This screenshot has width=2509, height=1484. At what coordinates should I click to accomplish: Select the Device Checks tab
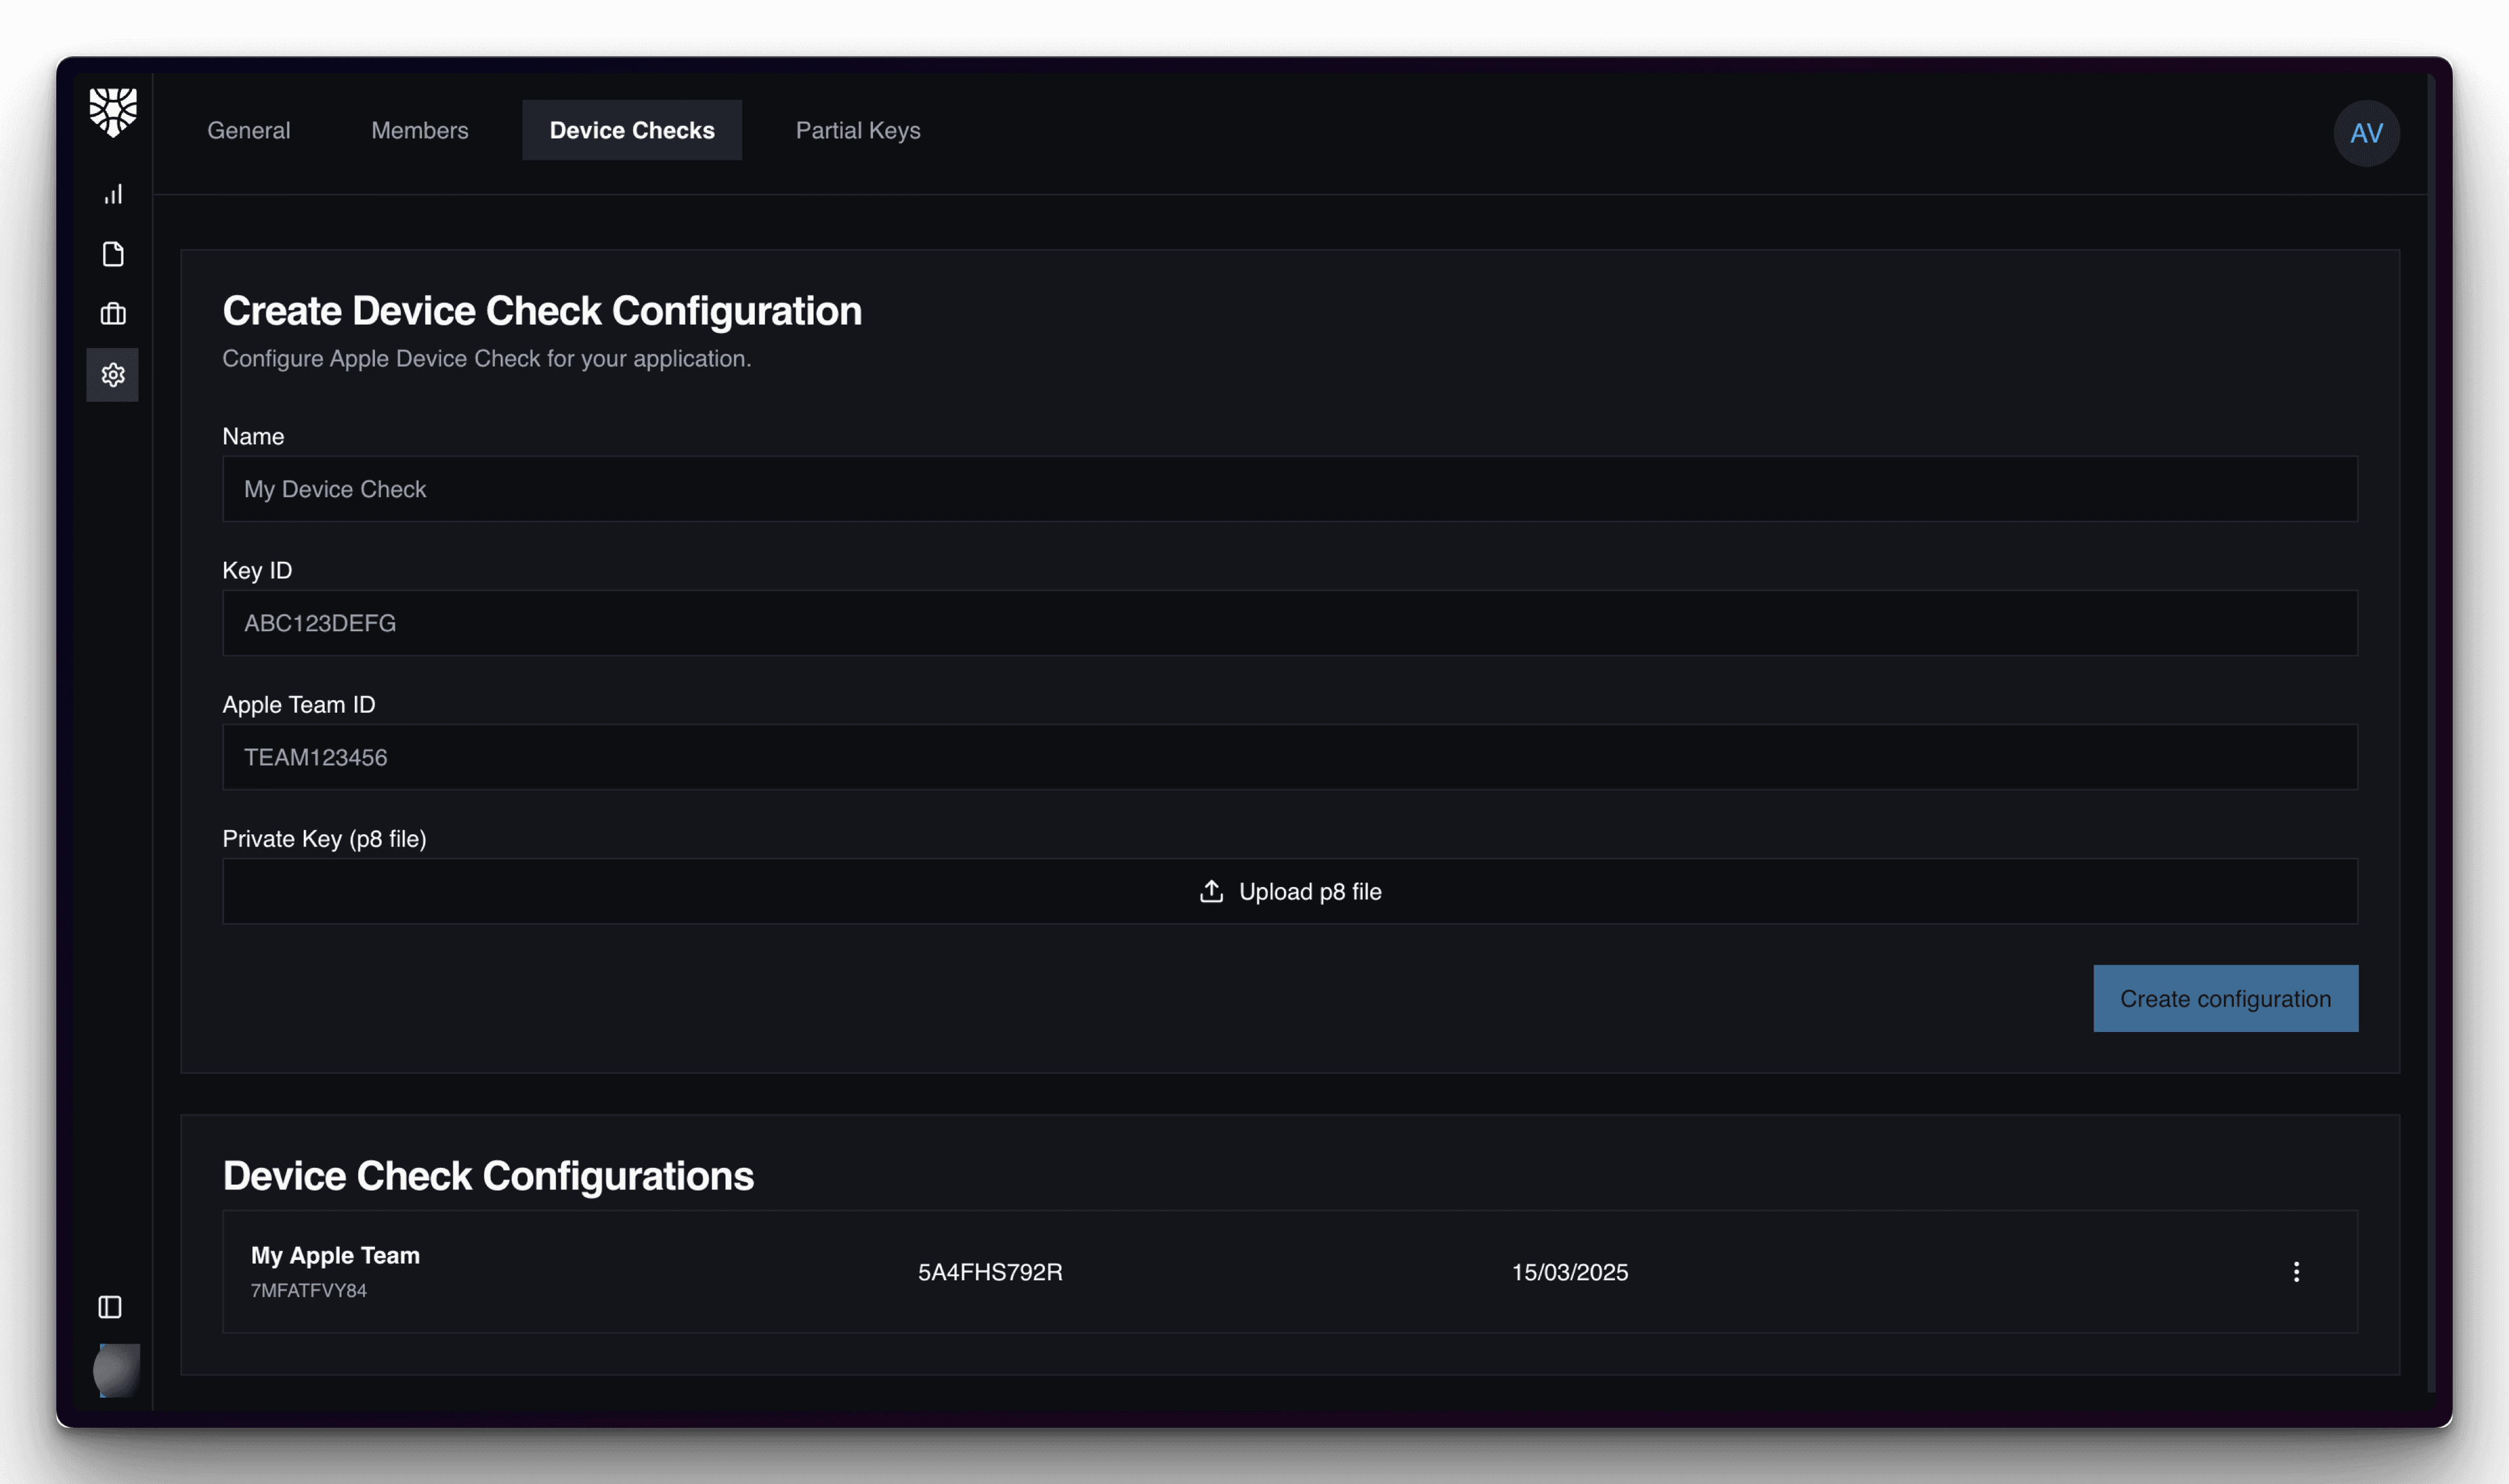(631, 130)
